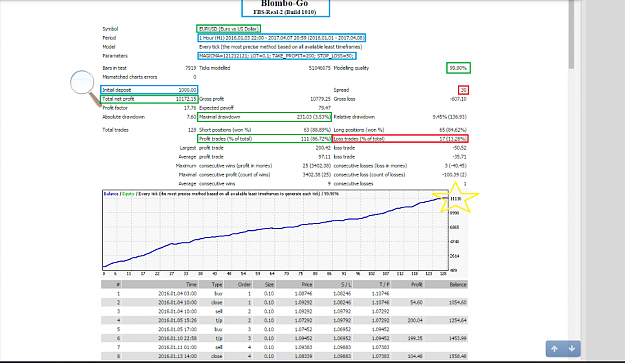The height and width of the screenshot is (363, 625).
Task: Select average profit trade value '97.11'
Action: point(324,157)
